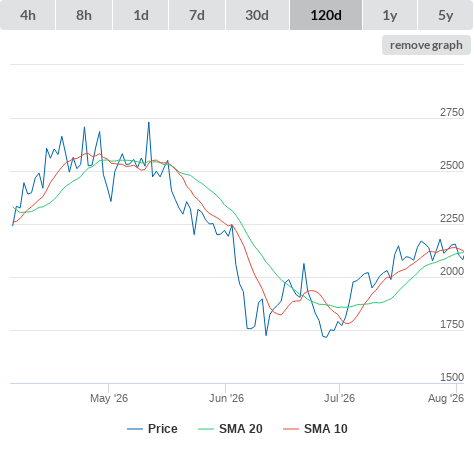Image resolution: width=474 pixels, height=455 pixels.
Task: Switch to the 1y range
Action: tap(390, 15)
